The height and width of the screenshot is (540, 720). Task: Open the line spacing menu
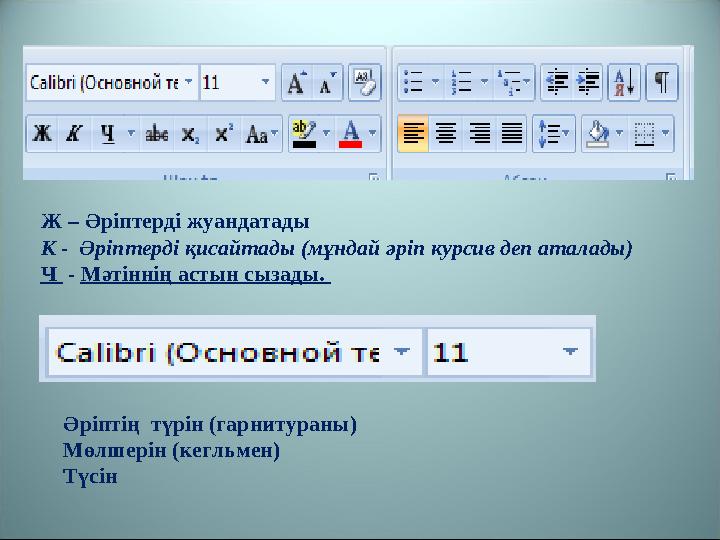coord(554,134)
